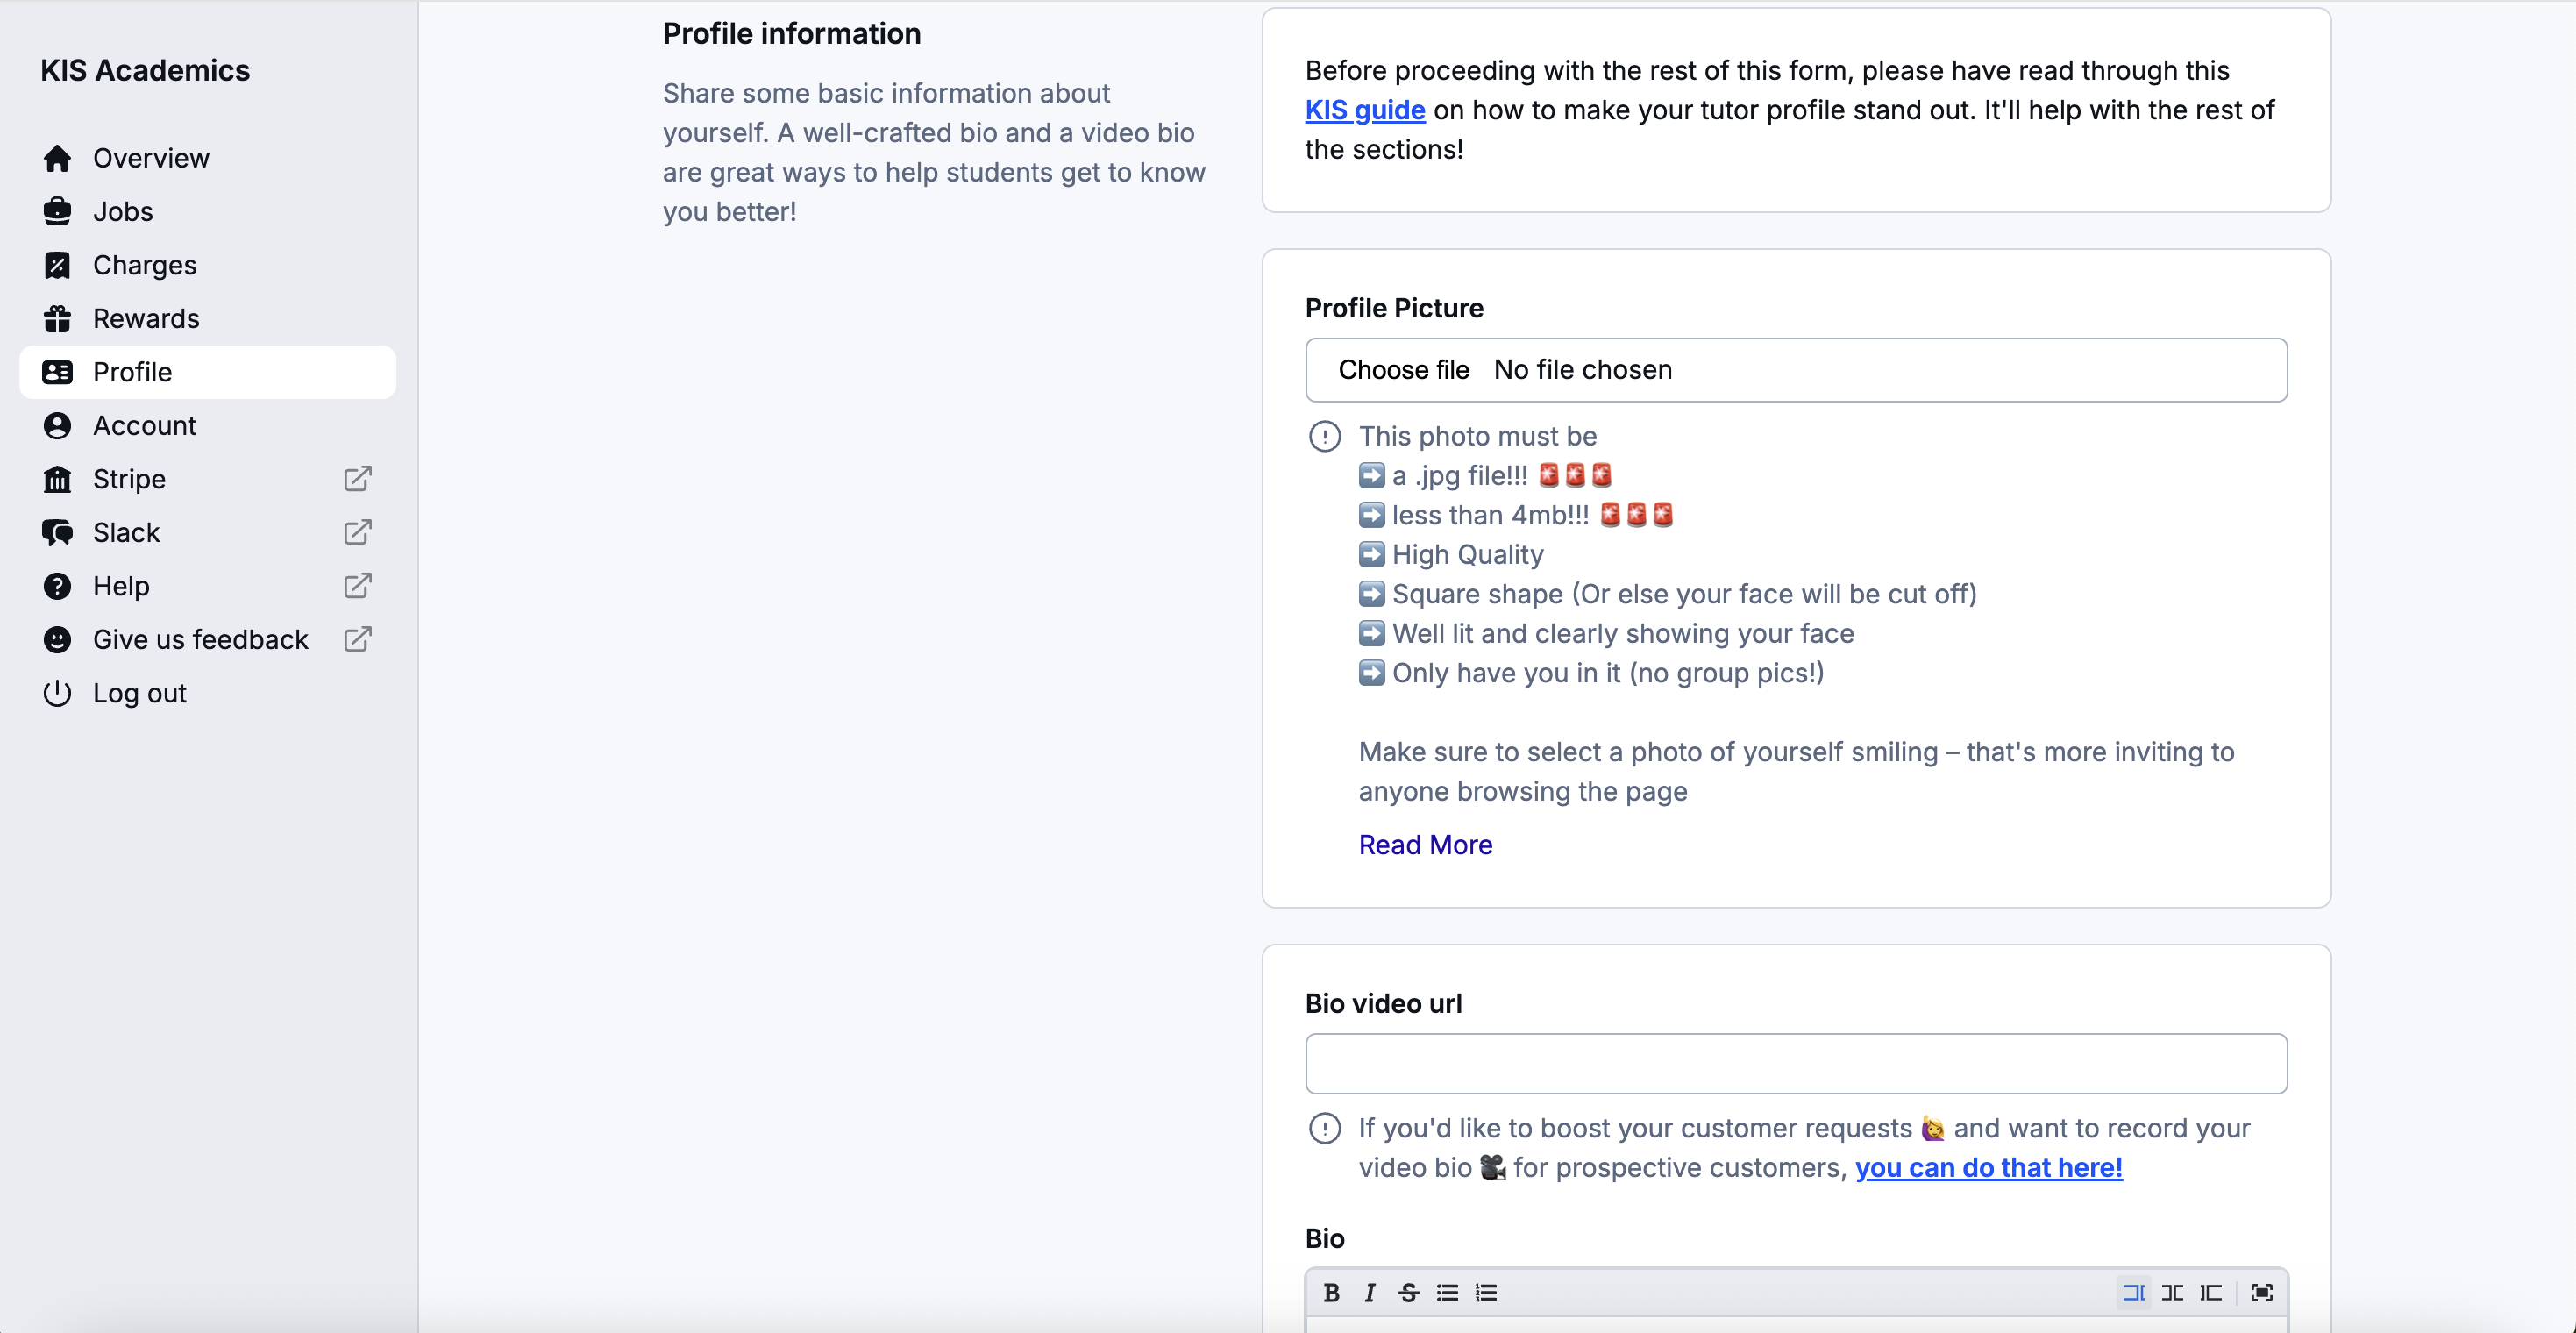Switch Bio editor to write-only mode
The width and height of the screenshot is (2576, 1333).
point(2133,1293)
